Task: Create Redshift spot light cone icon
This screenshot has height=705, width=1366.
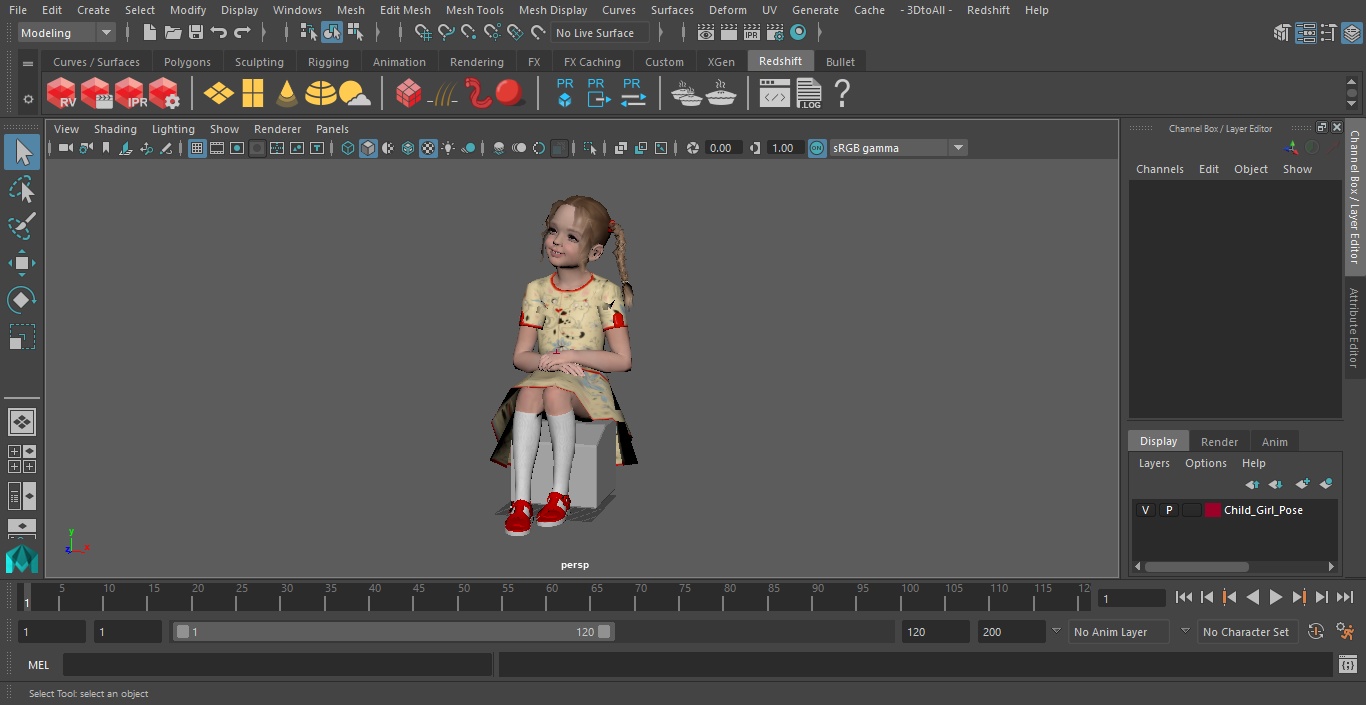Action: click(x=287, y=94)
